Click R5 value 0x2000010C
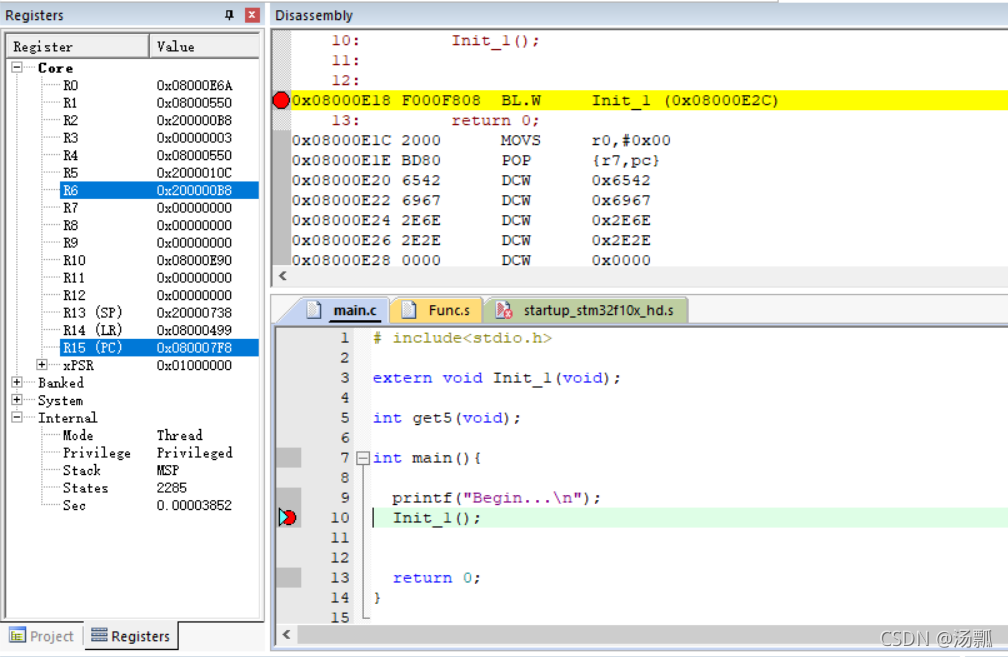The image size is (1008, 657). tap(194, 173)
